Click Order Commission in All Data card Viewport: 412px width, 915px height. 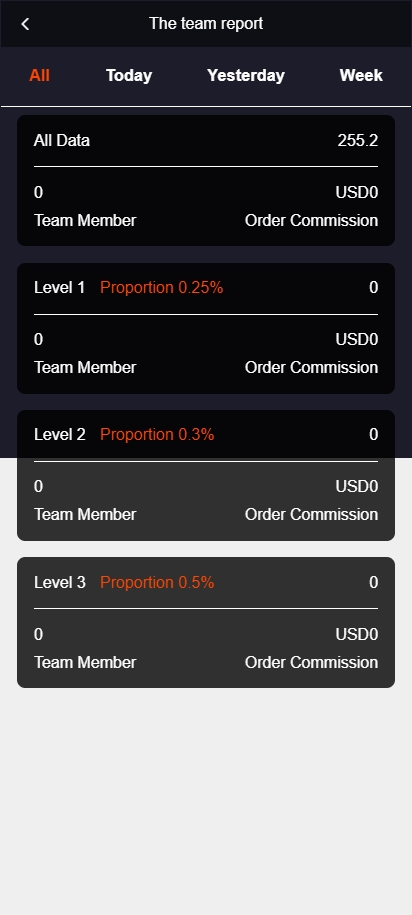pyautogui.click(x=312, y=221)
